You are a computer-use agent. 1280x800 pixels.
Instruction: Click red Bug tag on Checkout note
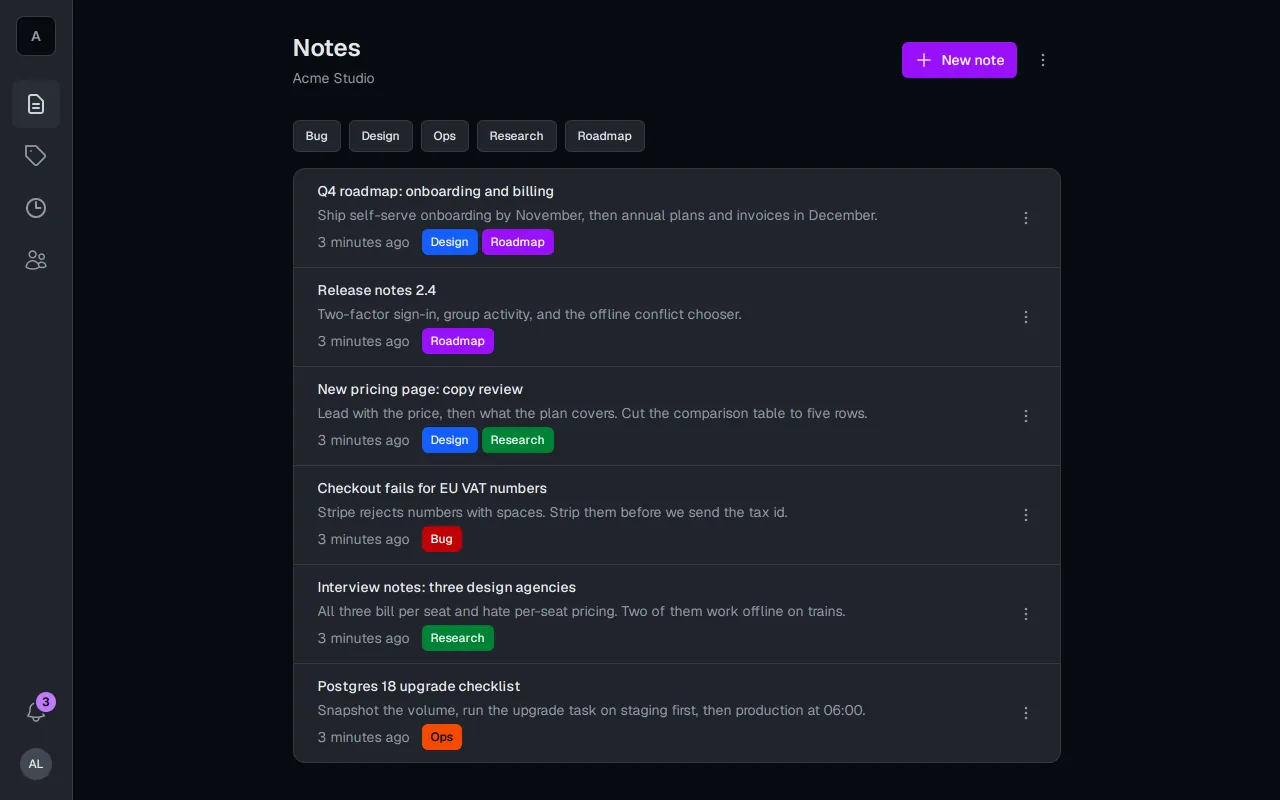coord(442,539)
